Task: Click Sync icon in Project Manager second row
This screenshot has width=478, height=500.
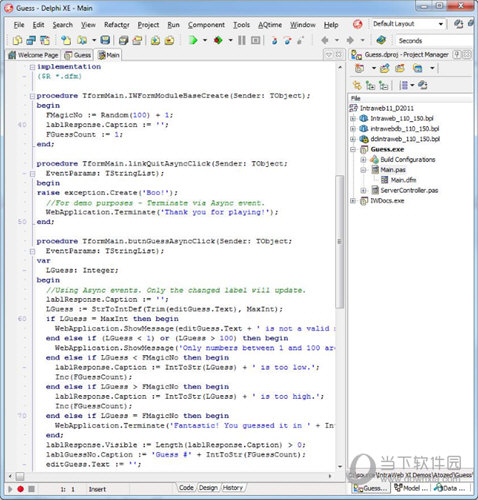Action: click(357, 85)
